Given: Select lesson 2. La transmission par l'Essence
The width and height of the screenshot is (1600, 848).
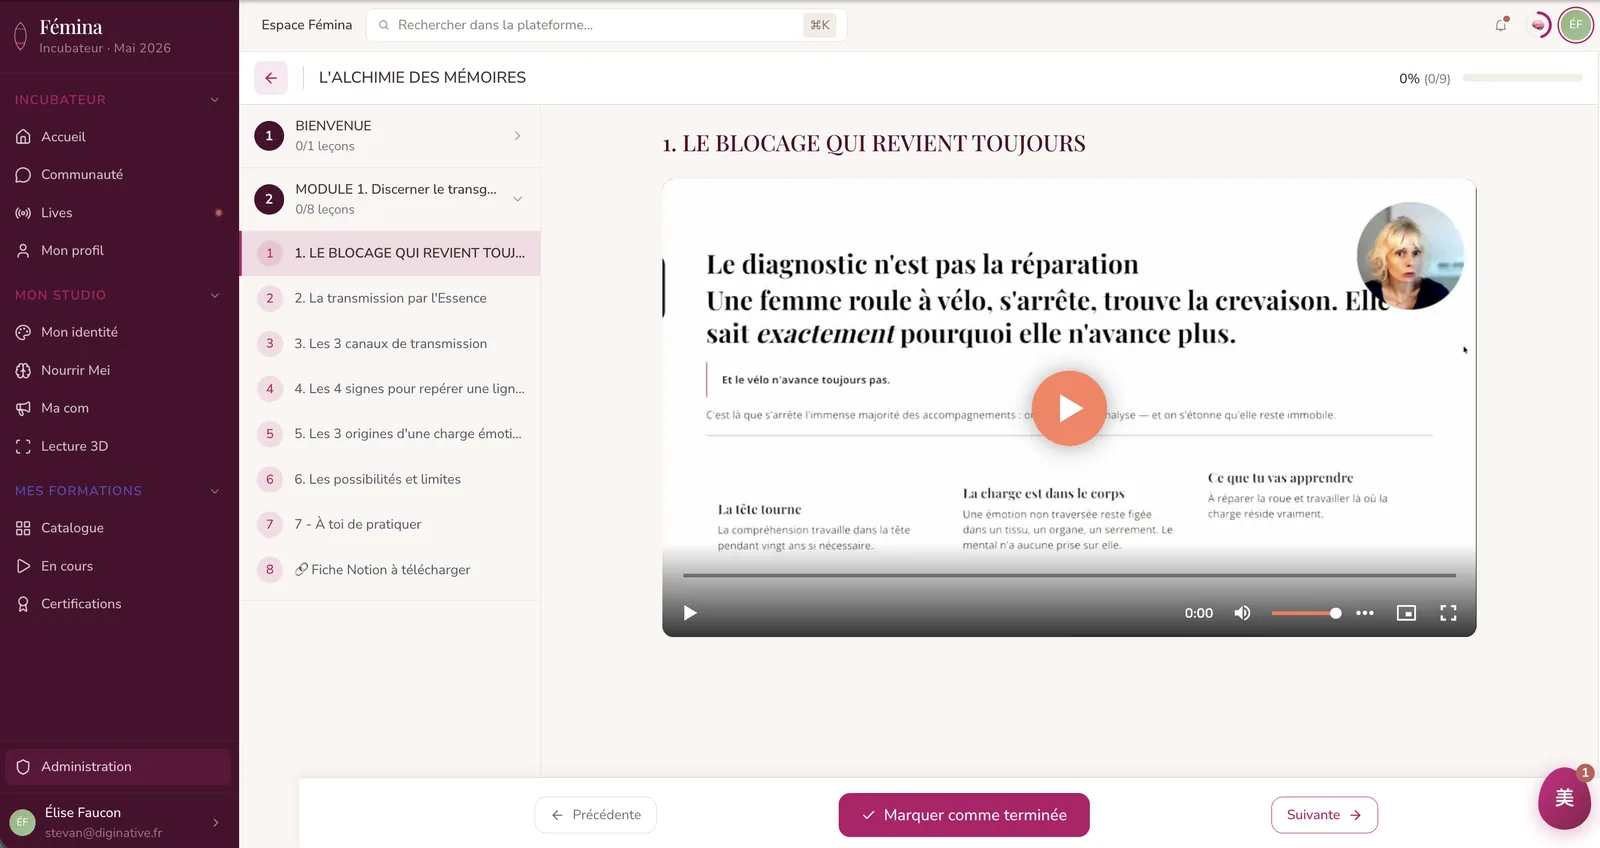Looking at the screenshot, I should pos(390,298).
